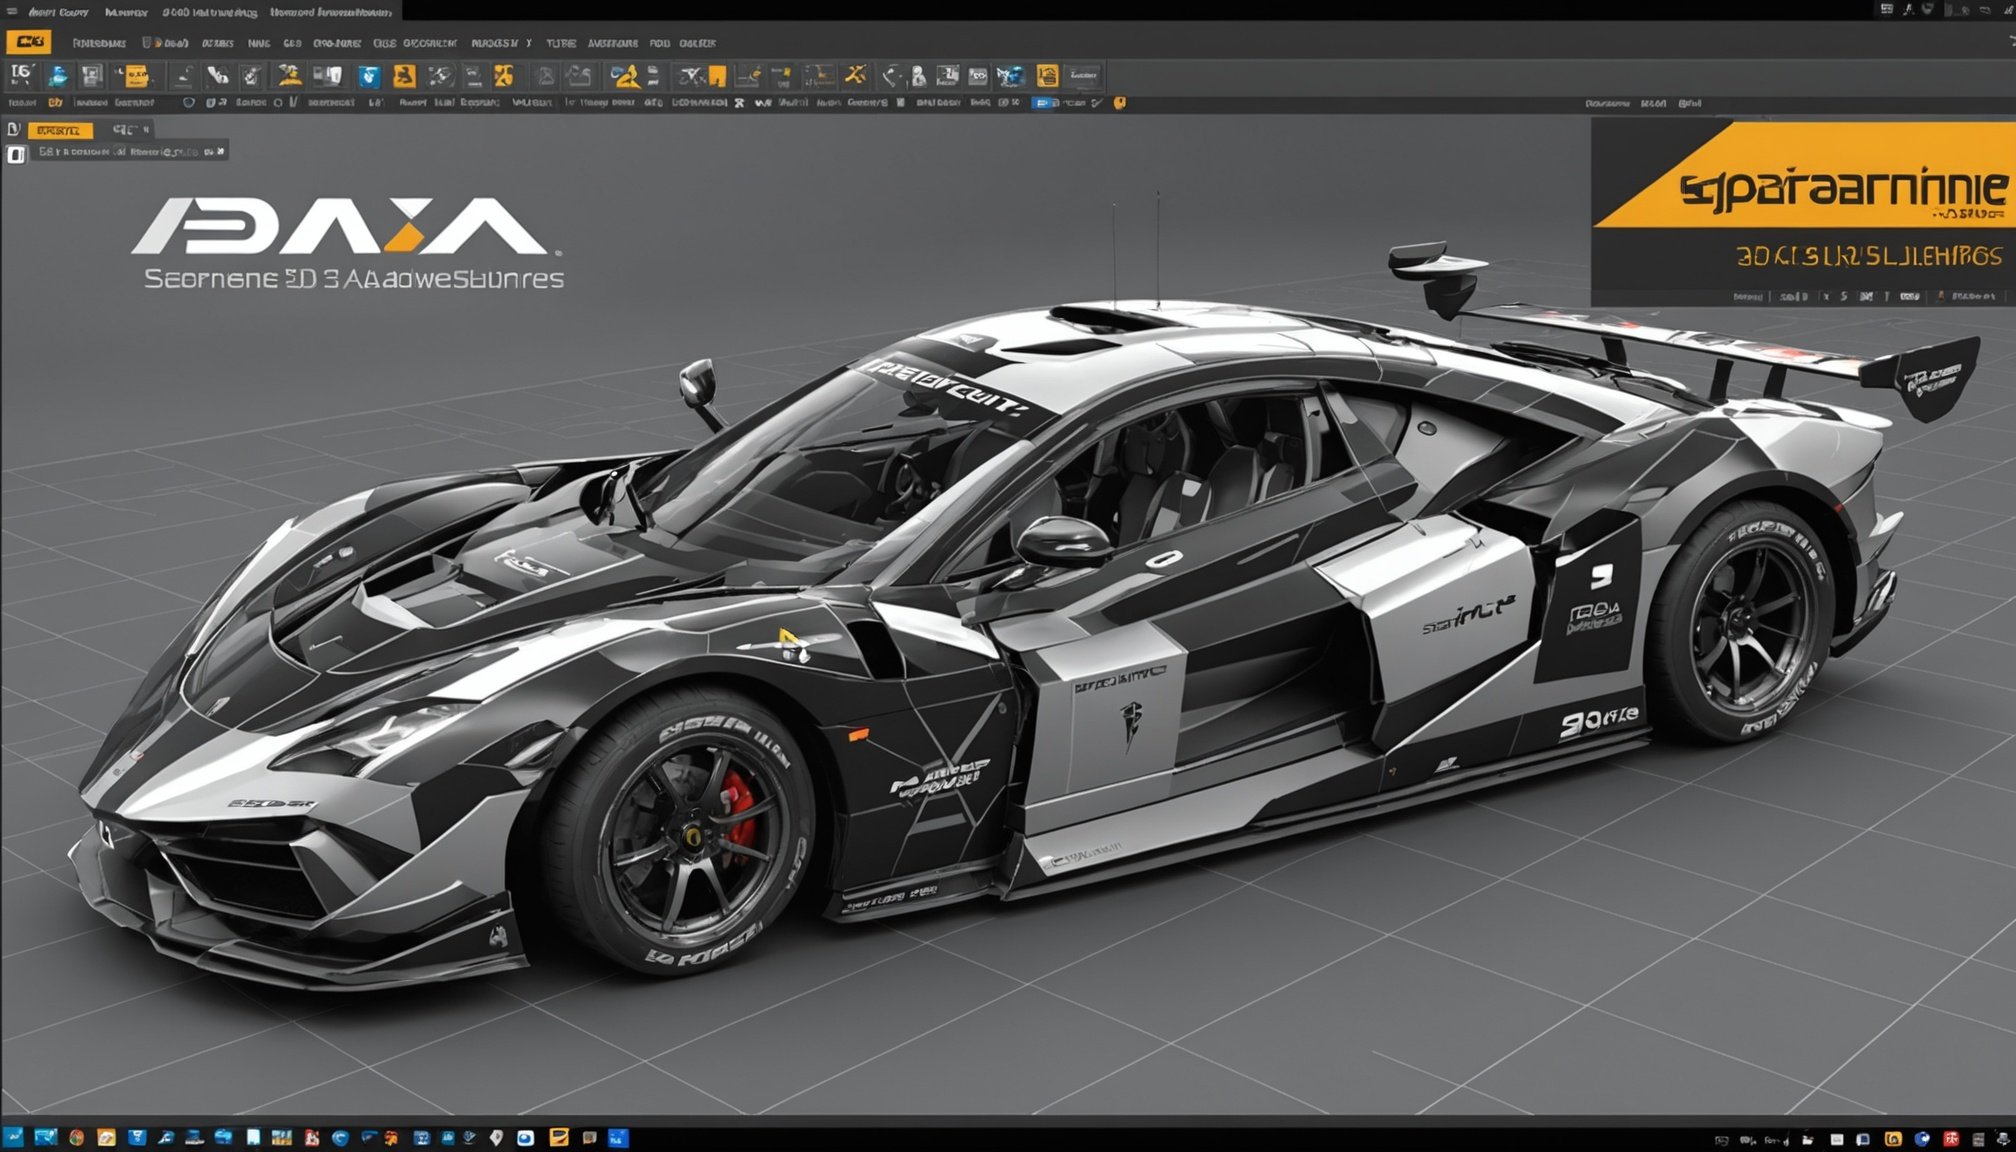Expand the collapse arrow at the far right edge
Image resolution: width=2016 pixels, height=1152 pixels.
(2011, 42)
